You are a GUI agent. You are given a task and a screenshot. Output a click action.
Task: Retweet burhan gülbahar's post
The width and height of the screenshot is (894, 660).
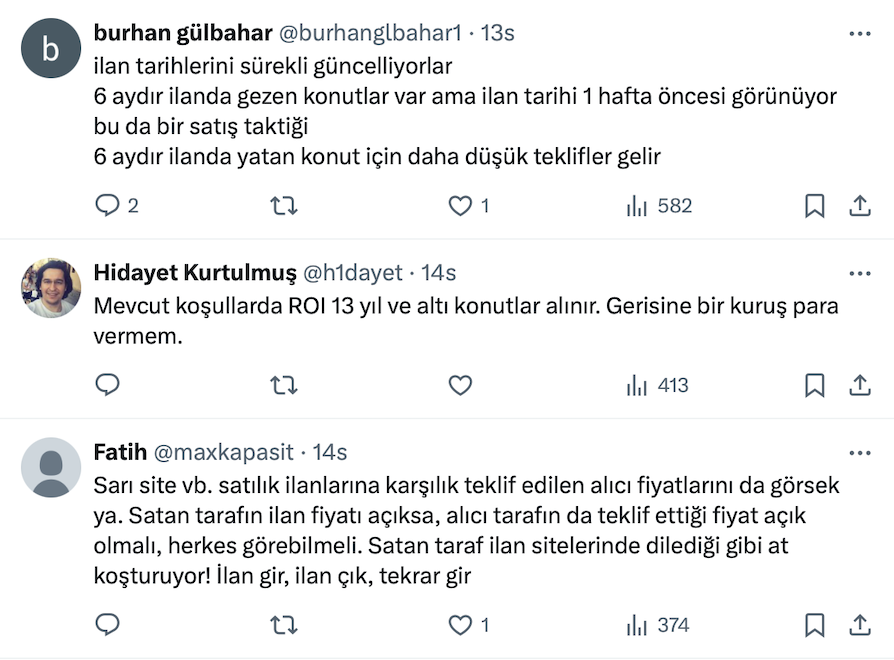click(284, 206)
